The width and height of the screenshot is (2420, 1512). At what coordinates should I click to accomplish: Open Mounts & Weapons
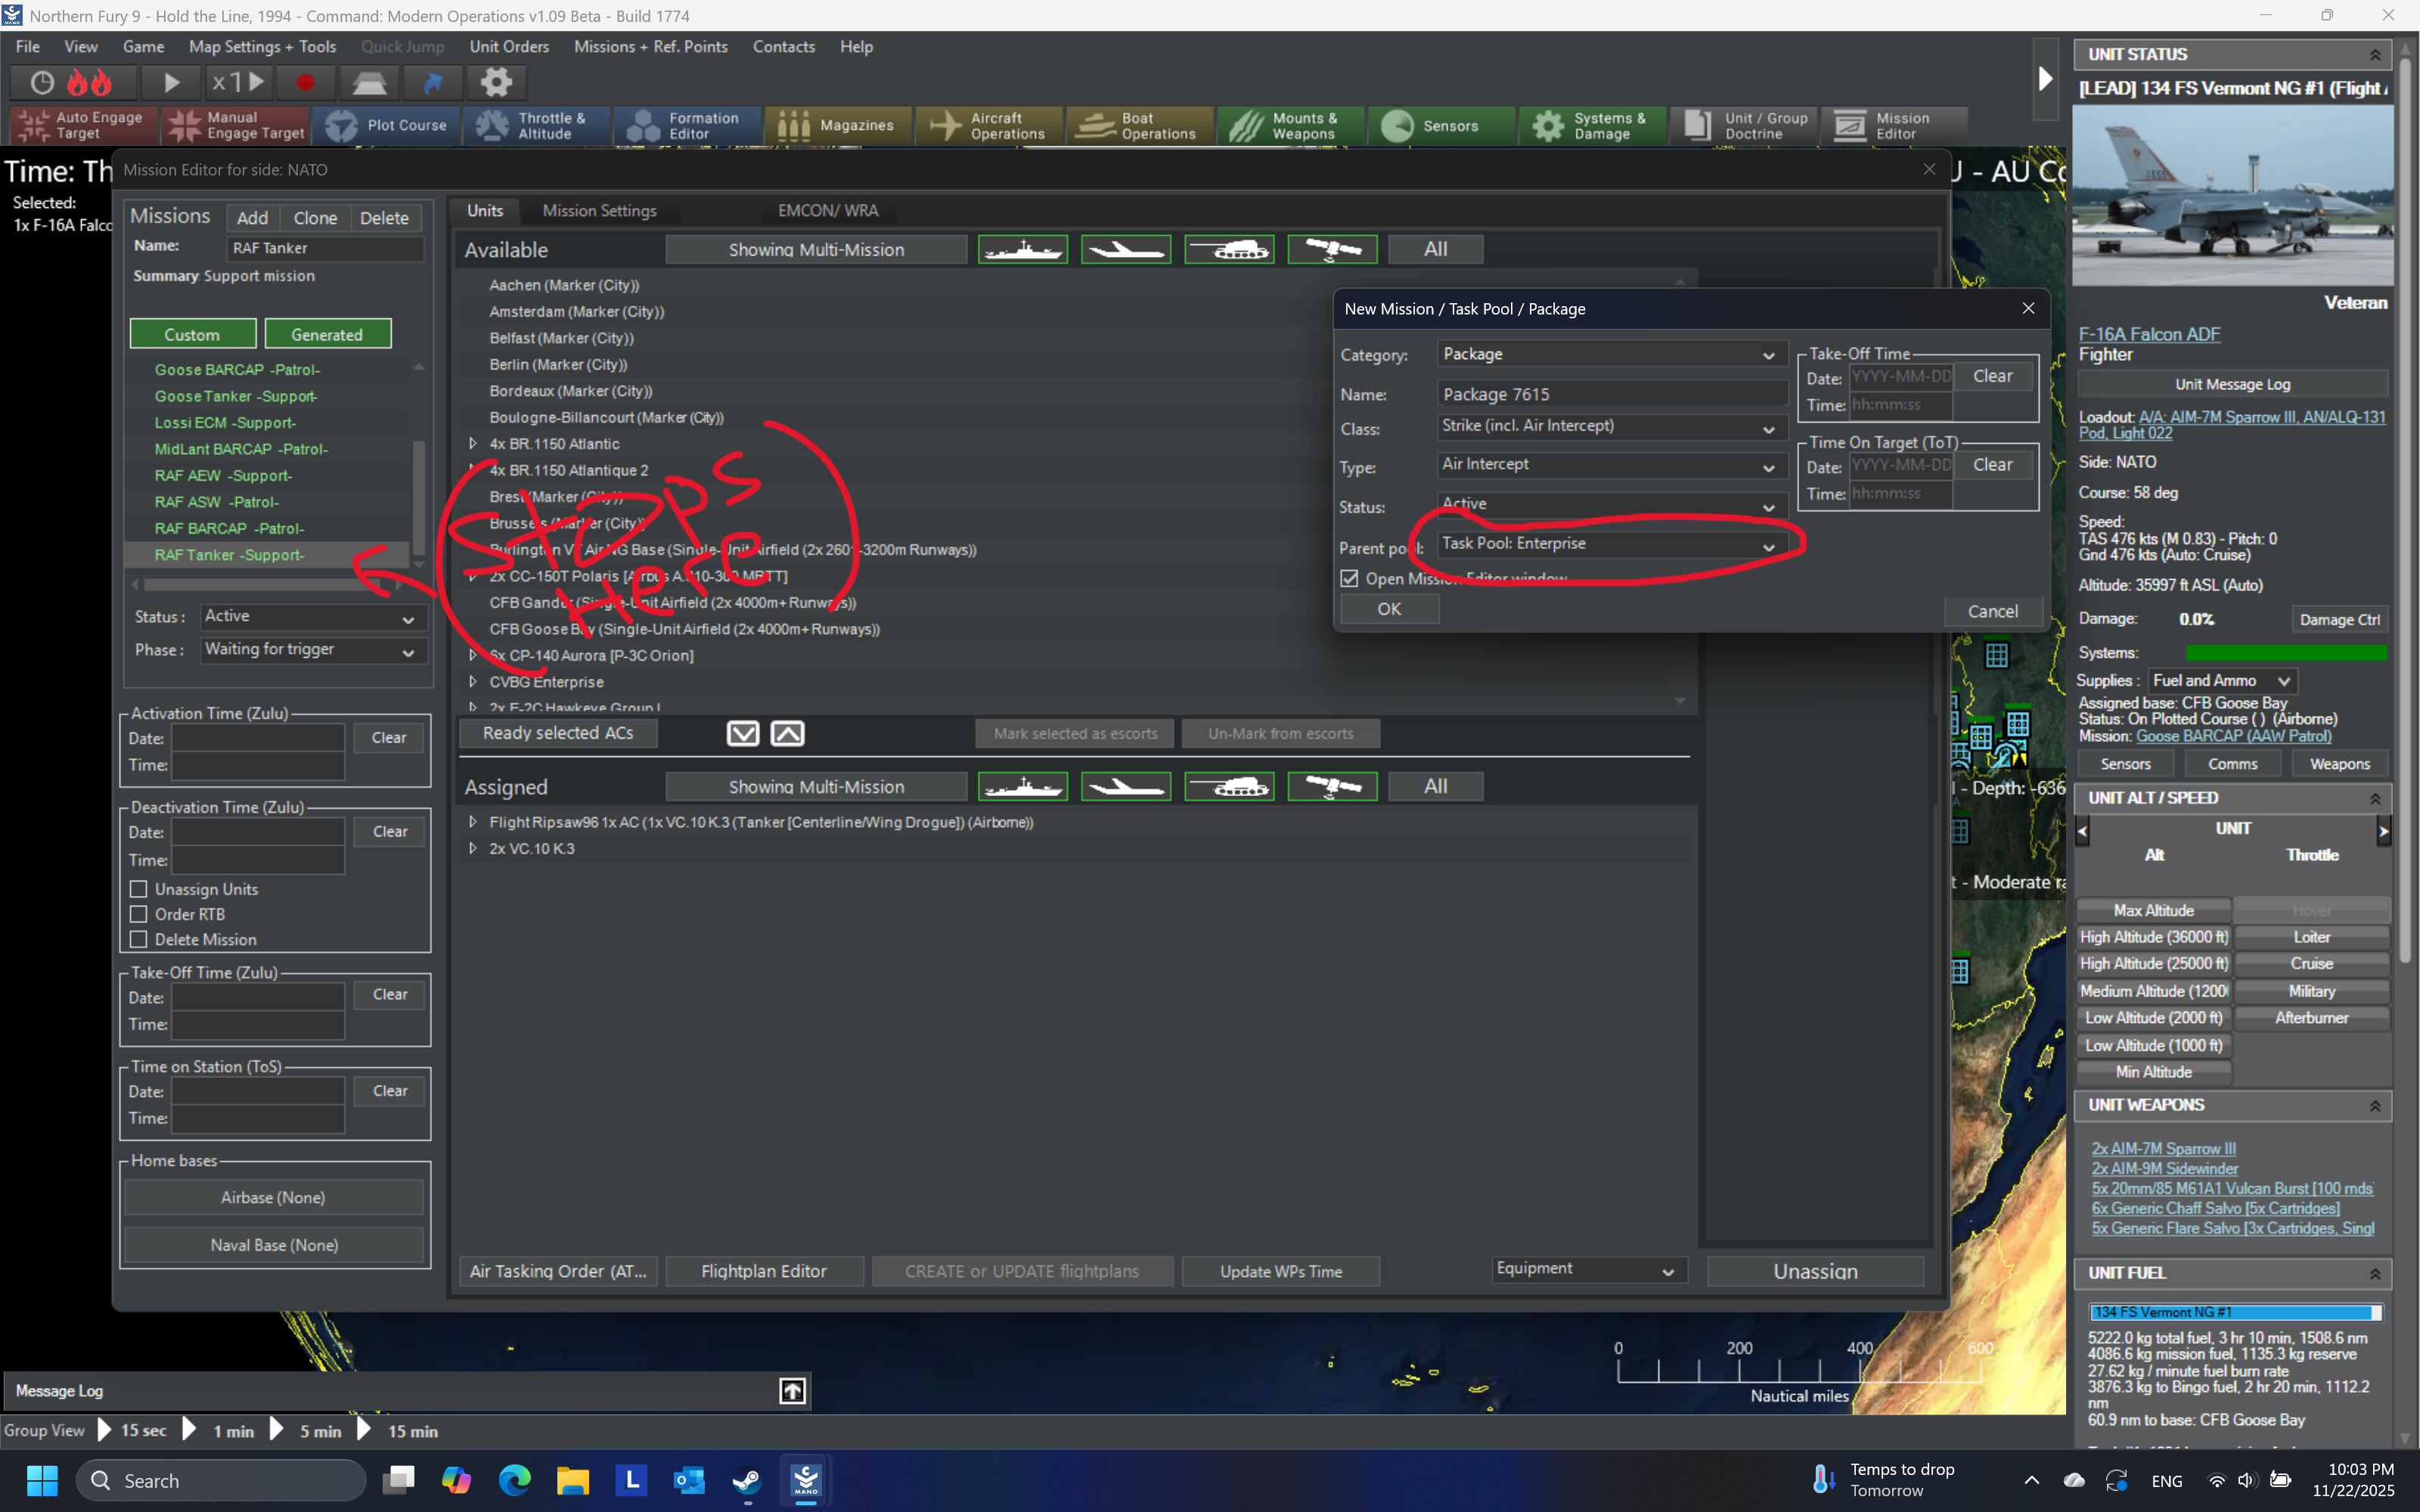1291,125
